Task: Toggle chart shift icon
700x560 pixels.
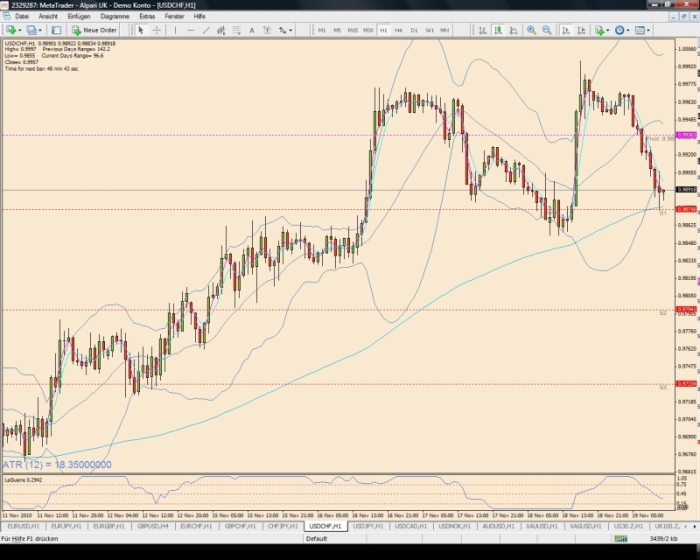Action: 581,30
